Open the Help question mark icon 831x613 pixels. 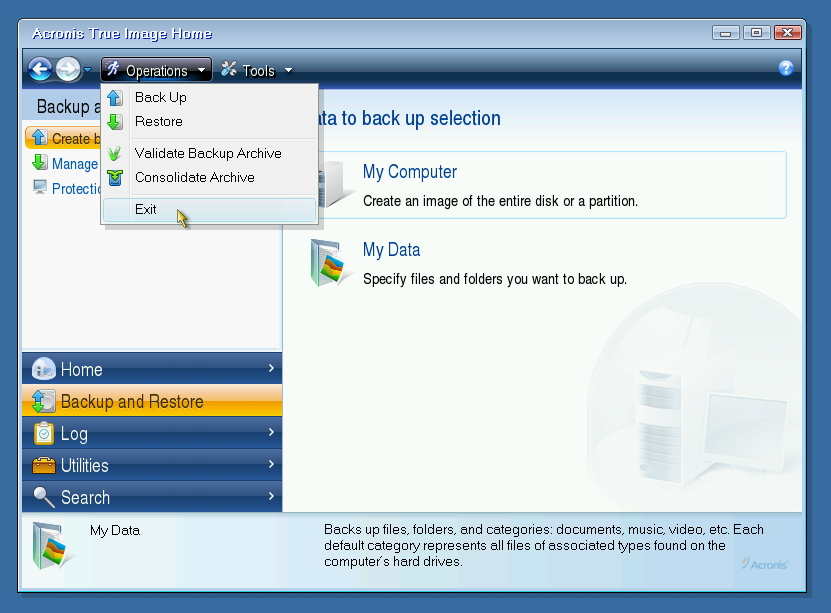[x=786, y=68]
